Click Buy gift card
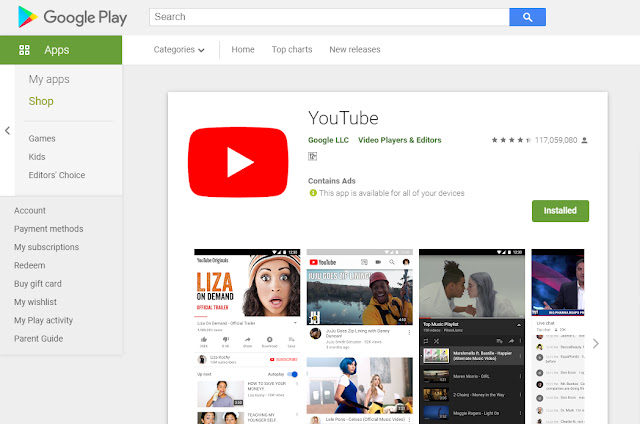 pos(38,284)
